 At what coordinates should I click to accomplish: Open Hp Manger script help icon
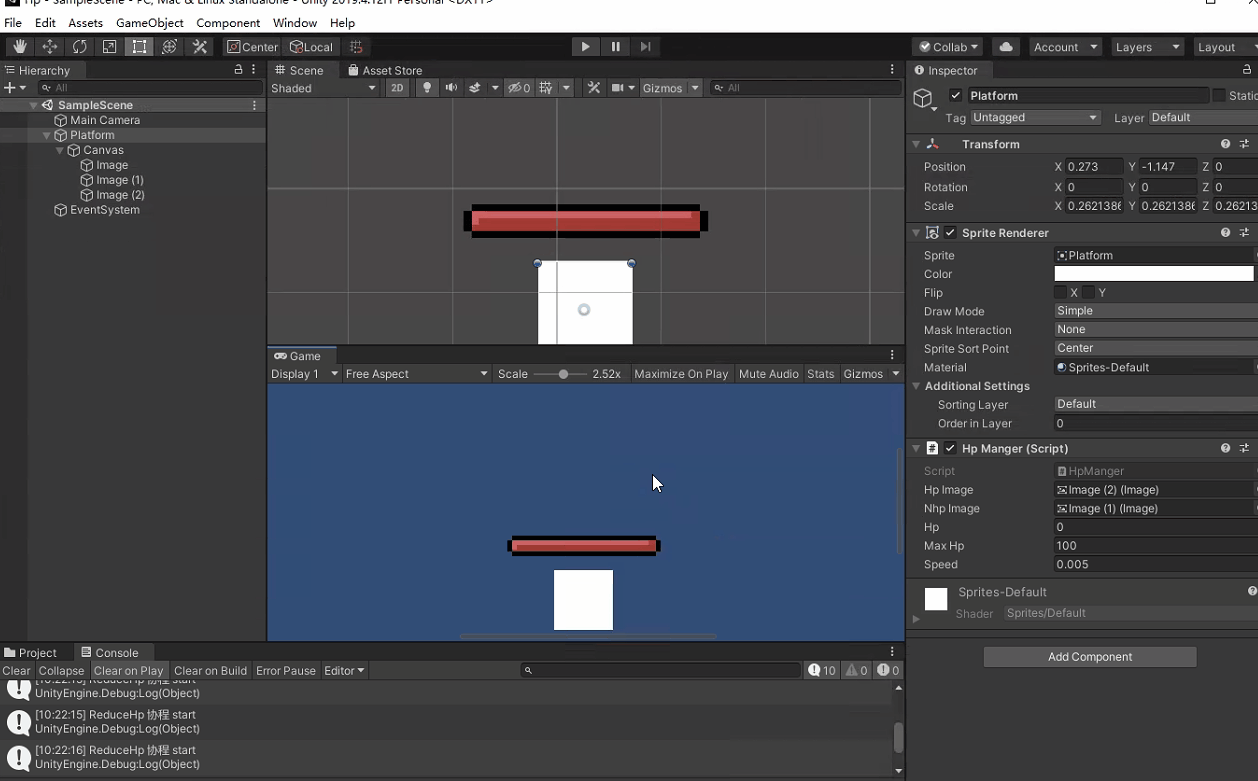[1225, 449]
